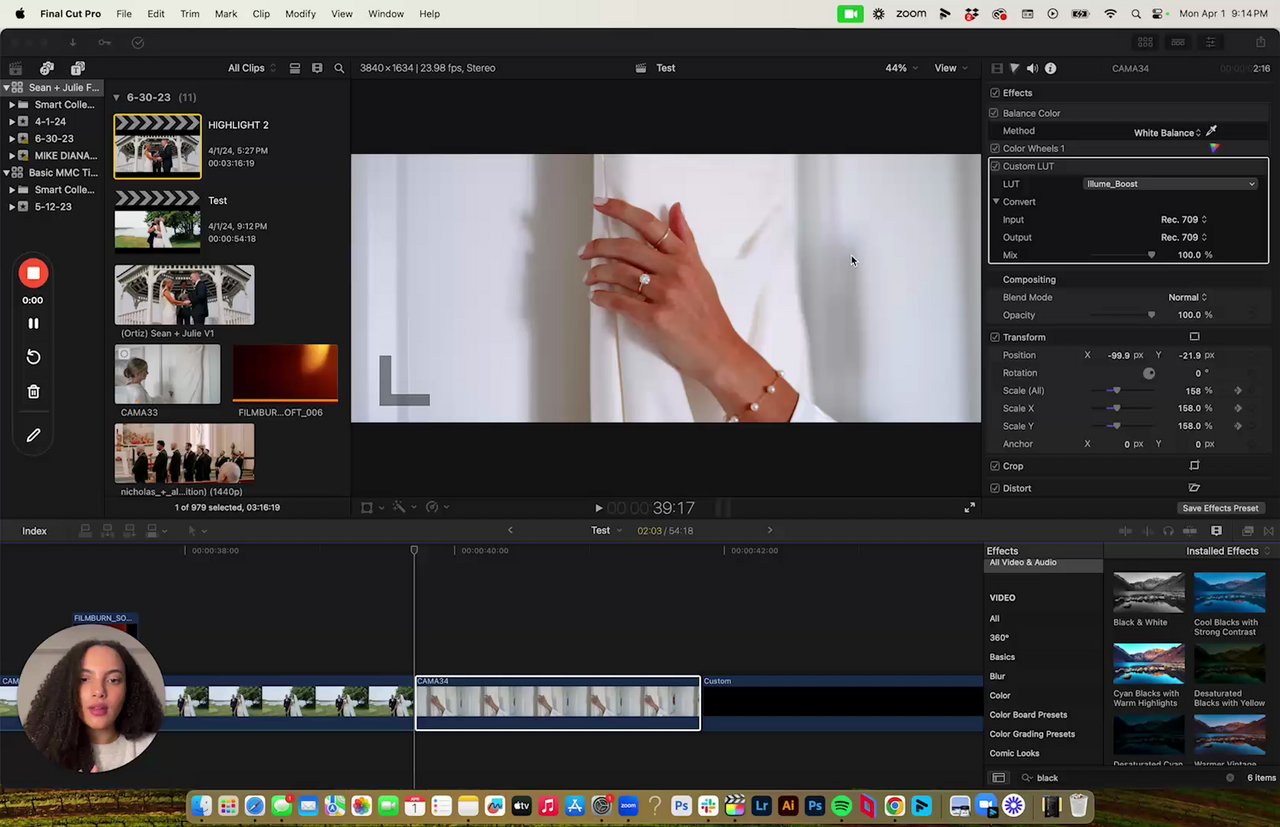Open the viewer 44% zoom dropdown
1280x827 pixels.
tap(901, 68)
